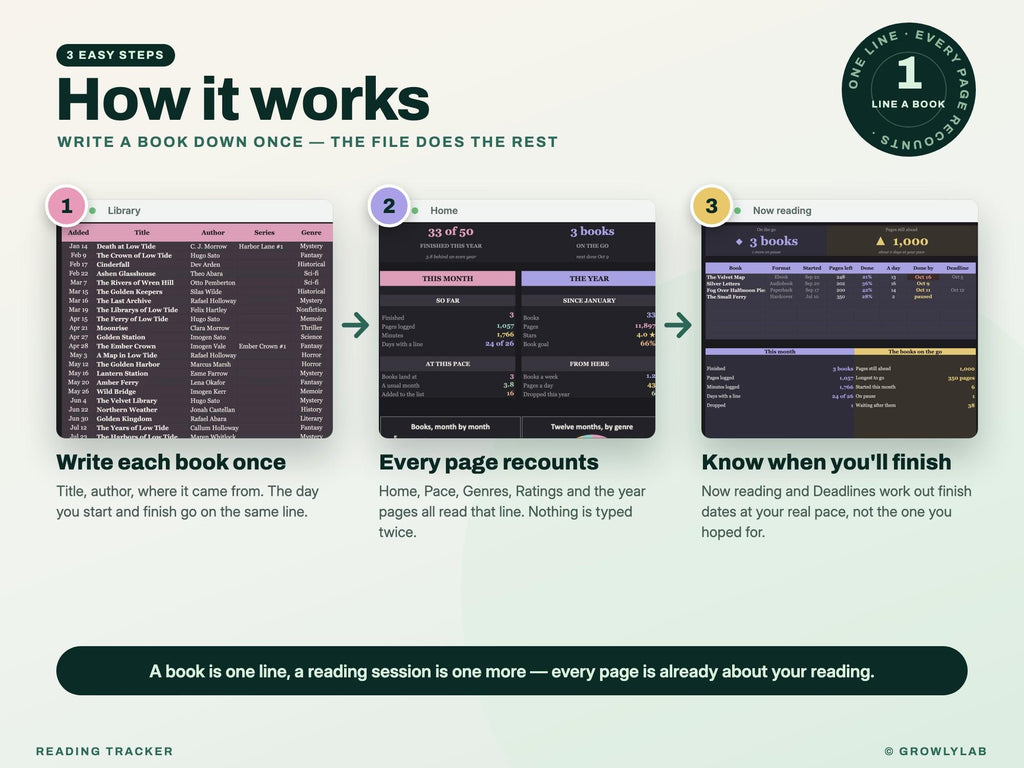Select the 'Silver Letters' book row

840,284
